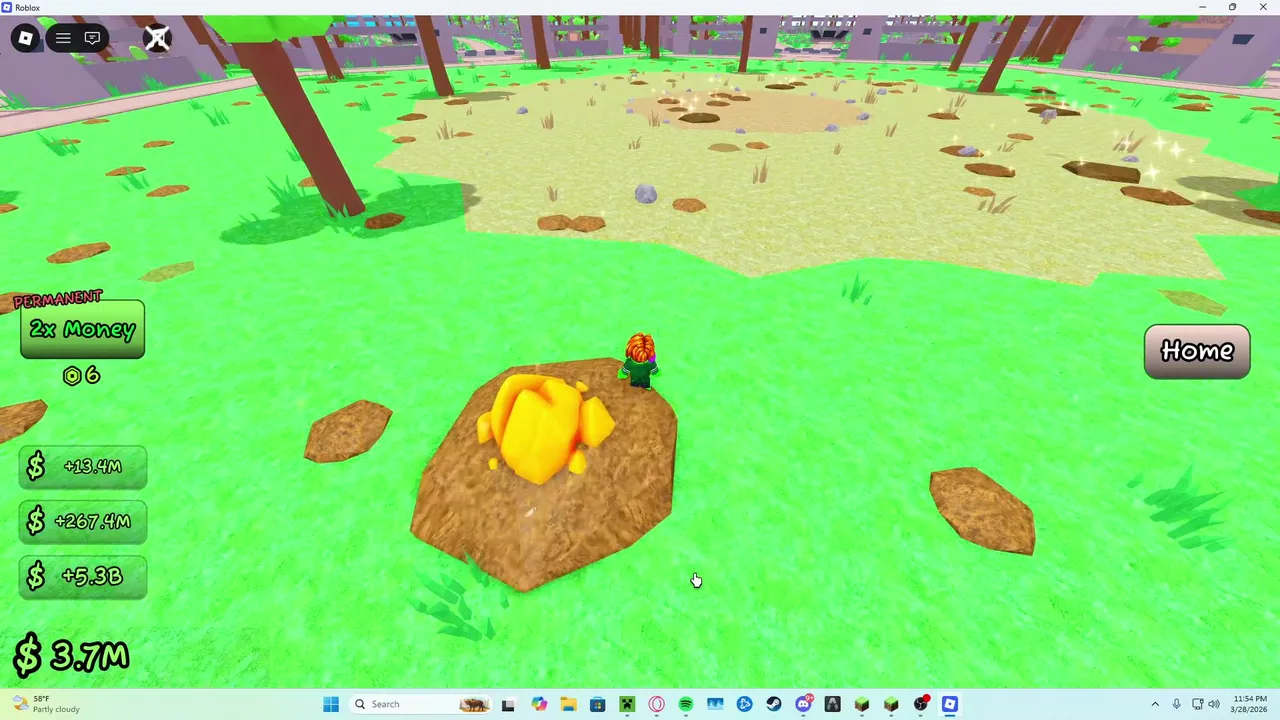Open the weather widget showing 58°F

(x=45, y=704)
